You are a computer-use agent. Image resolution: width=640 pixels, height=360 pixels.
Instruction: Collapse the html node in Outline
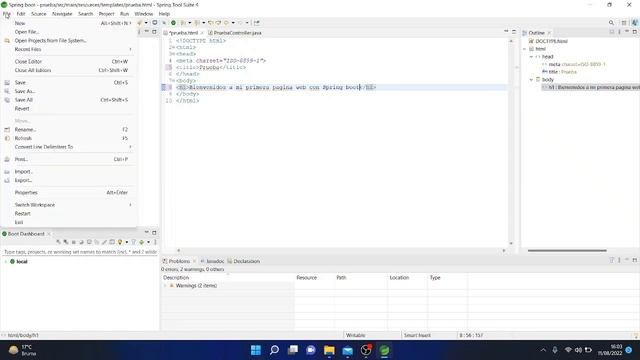[525, 49]
